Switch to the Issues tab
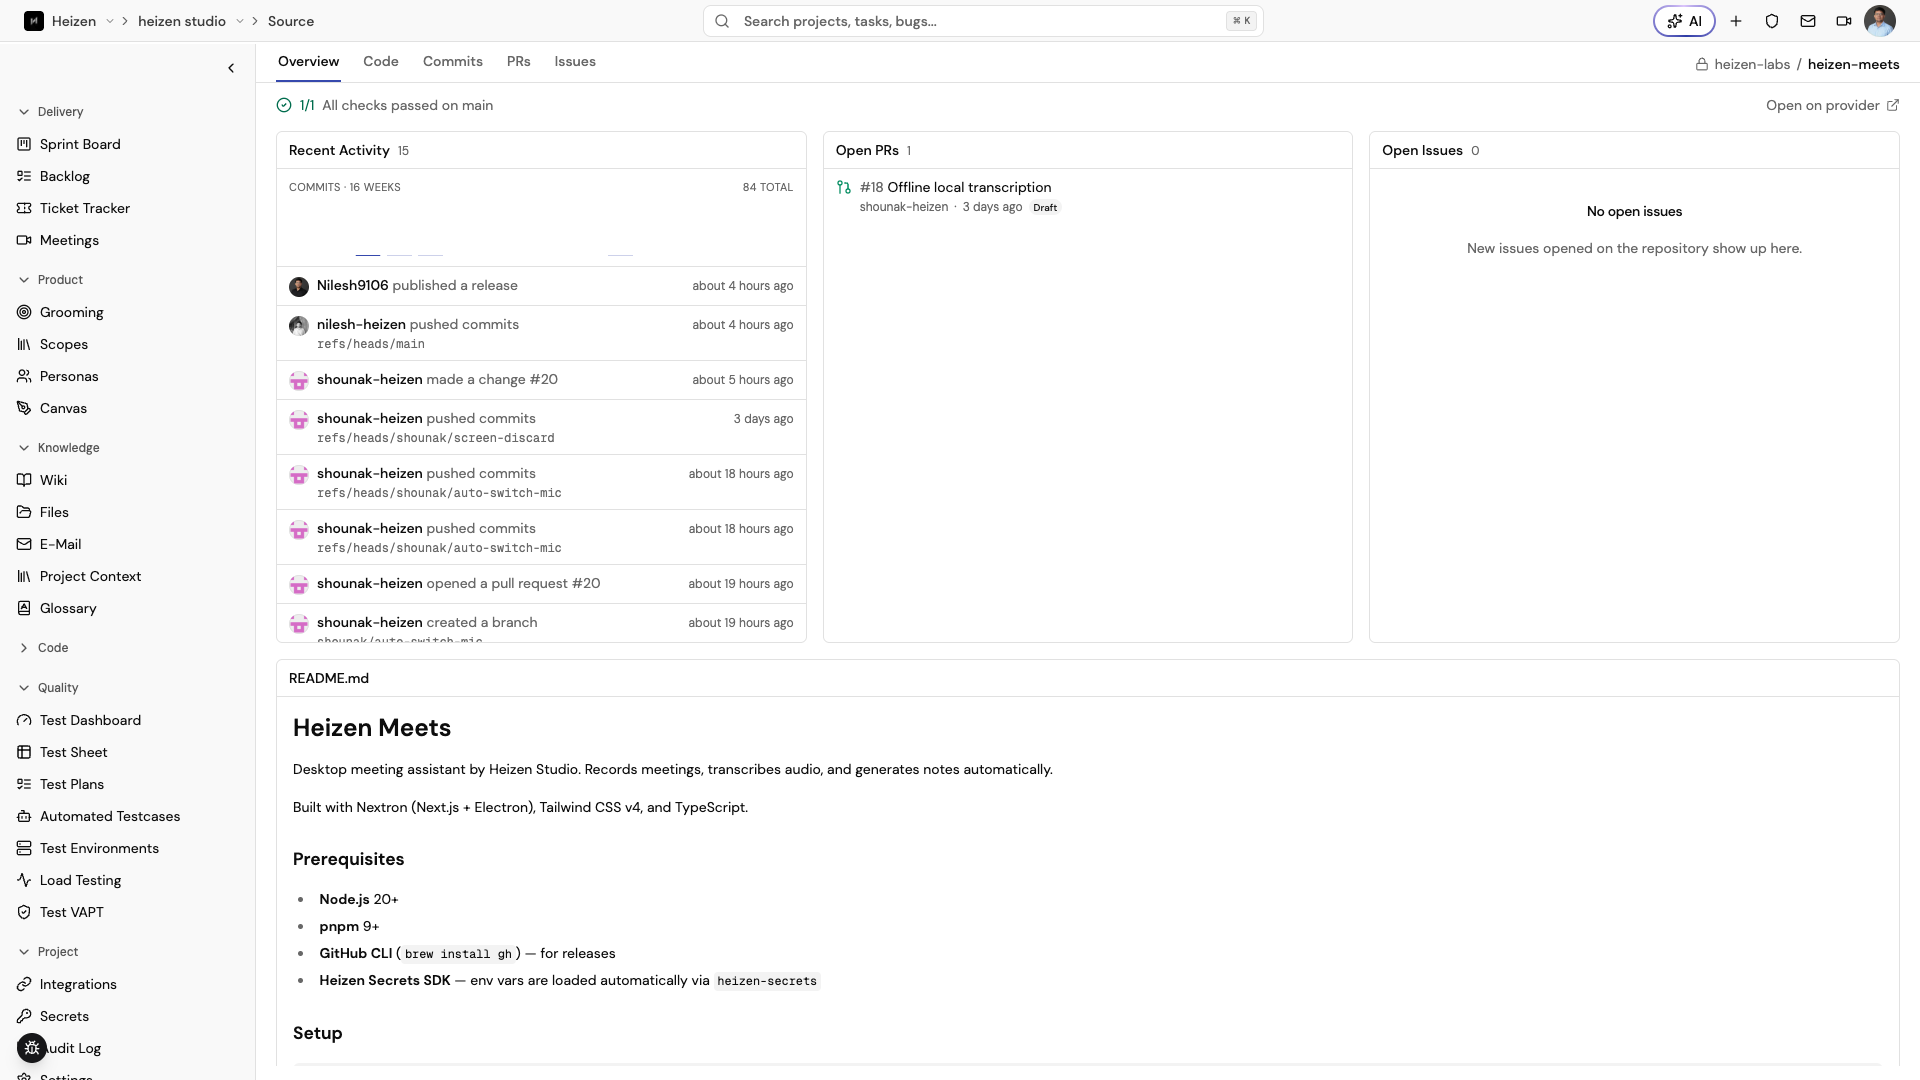 tap(575, 62)
